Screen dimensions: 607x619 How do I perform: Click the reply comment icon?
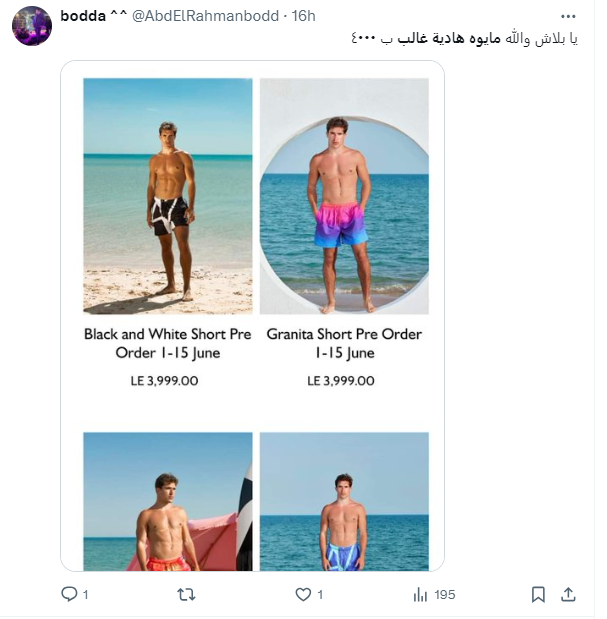69,594
